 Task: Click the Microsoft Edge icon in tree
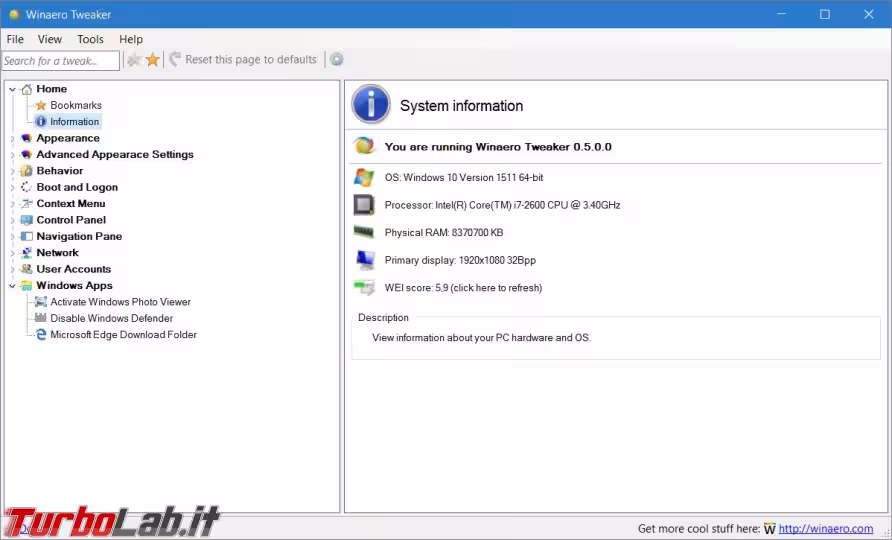click(41, 335)
